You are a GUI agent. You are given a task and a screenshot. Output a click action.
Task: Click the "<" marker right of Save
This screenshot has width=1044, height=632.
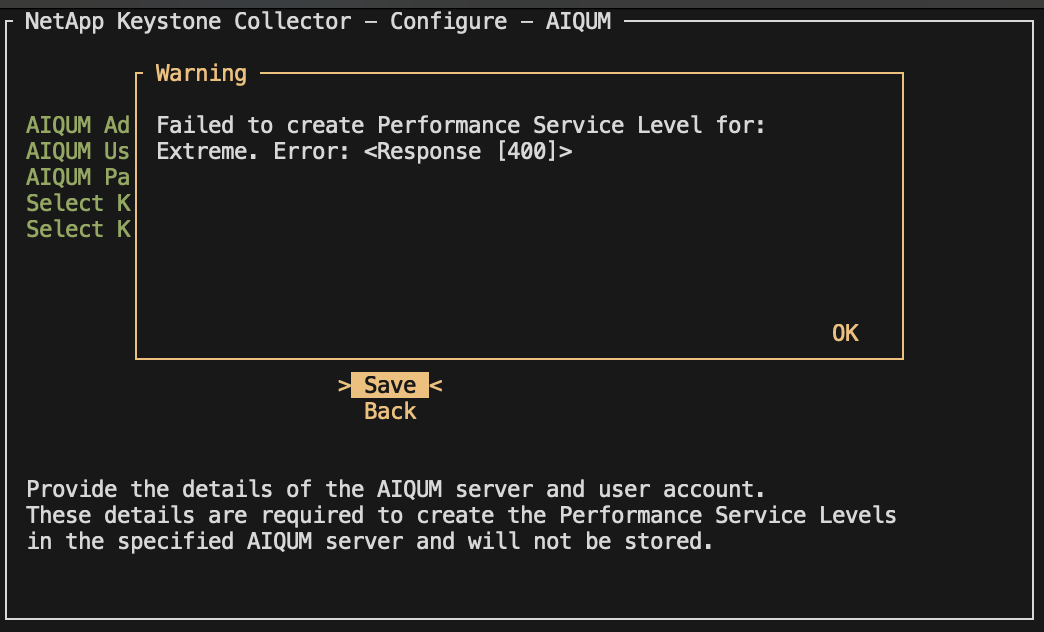tap(436, 385)
